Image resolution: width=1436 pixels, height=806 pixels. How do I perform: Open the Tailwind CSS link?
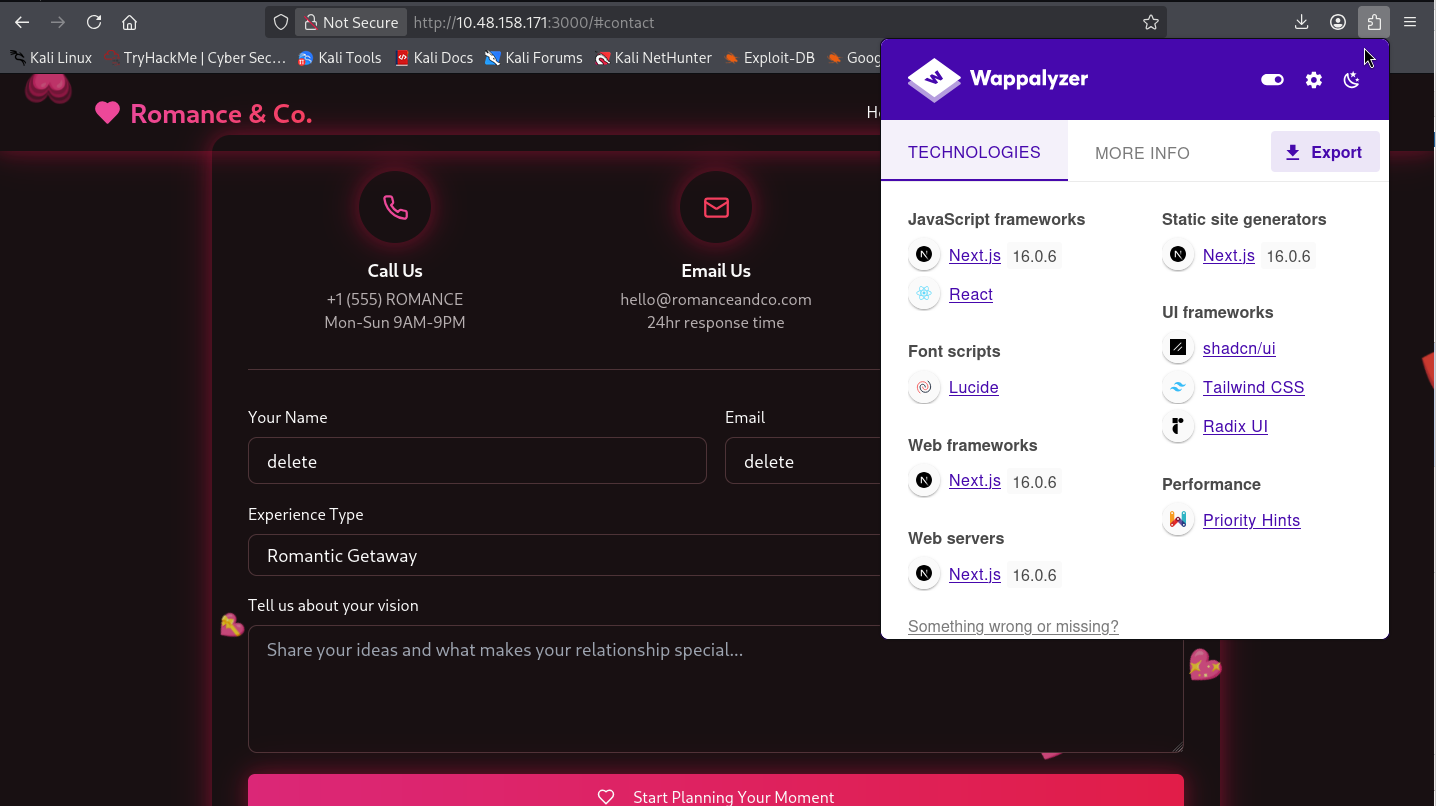1253,387
